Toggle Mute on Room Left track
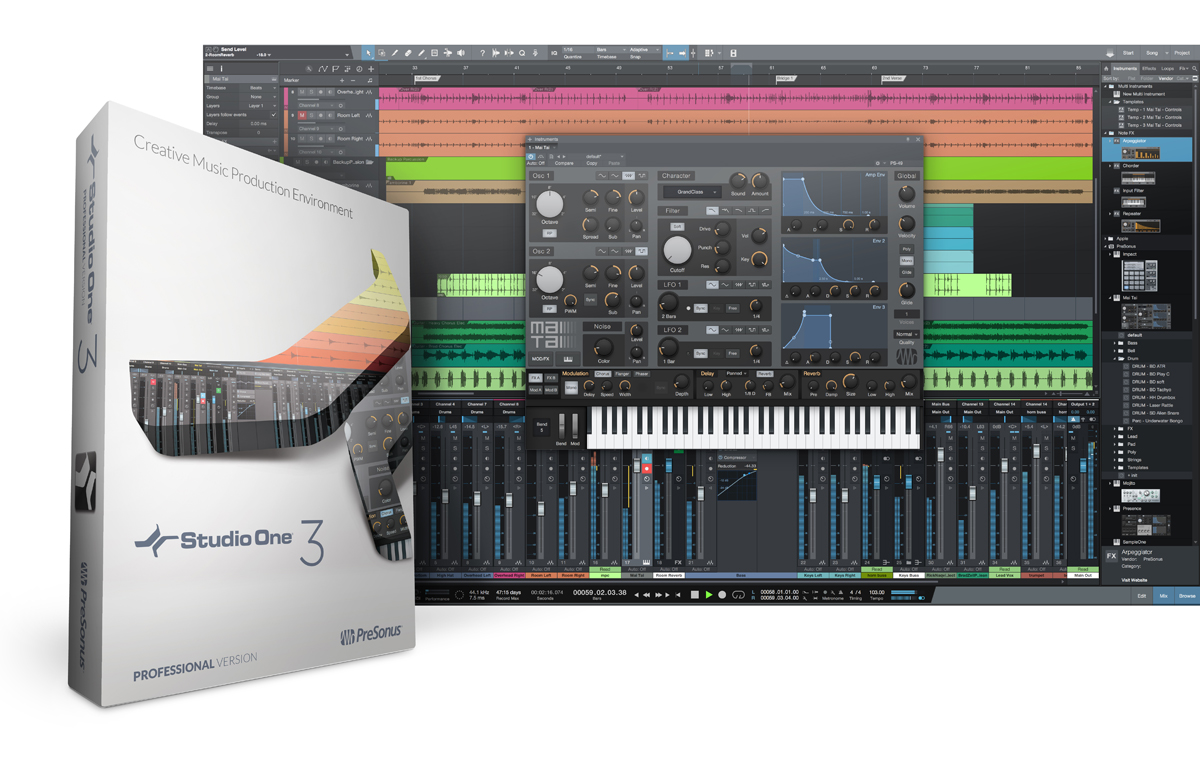 point(302,115)
